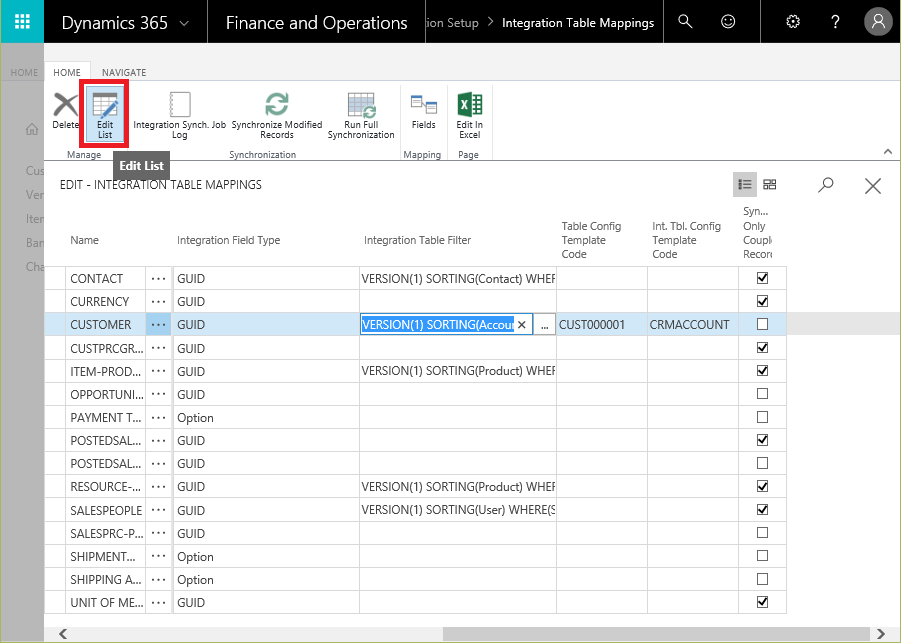Image resolution: width=901 pixels, height=643 pixels.
Task: Open the search magnifier in top bar
Action: pyautogui.click(x=685, y=22)
